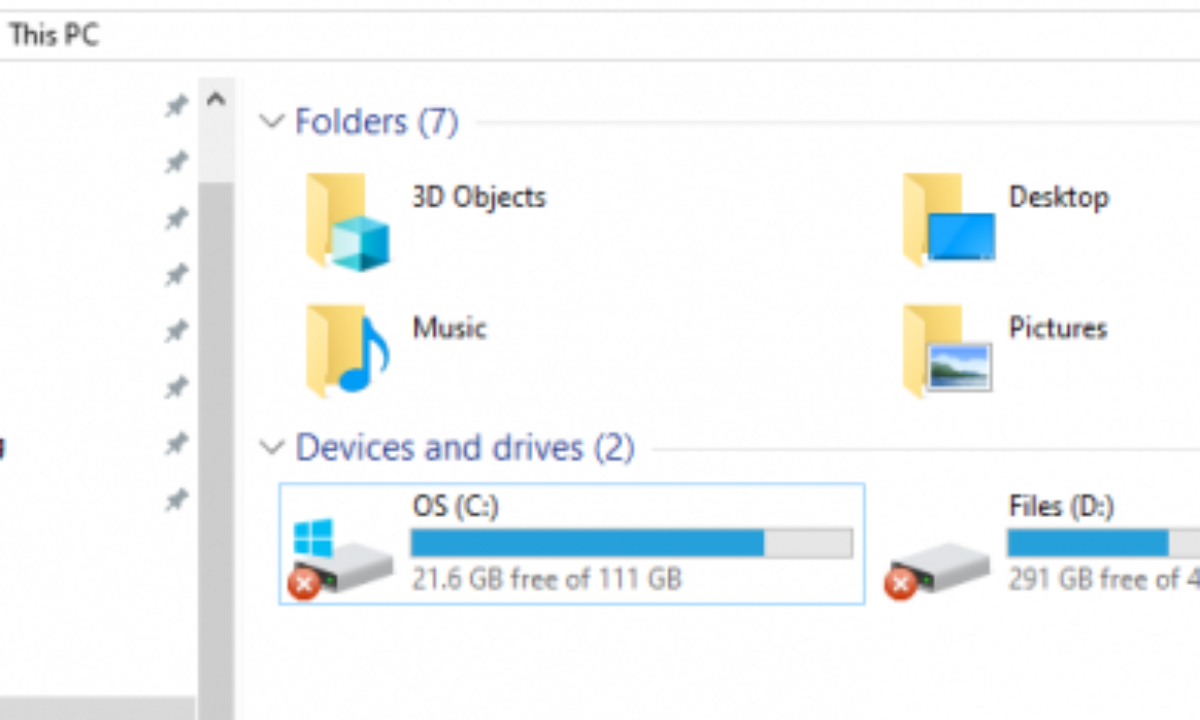
Task: Click the This PC address bar text
Action: coord(54,36)
